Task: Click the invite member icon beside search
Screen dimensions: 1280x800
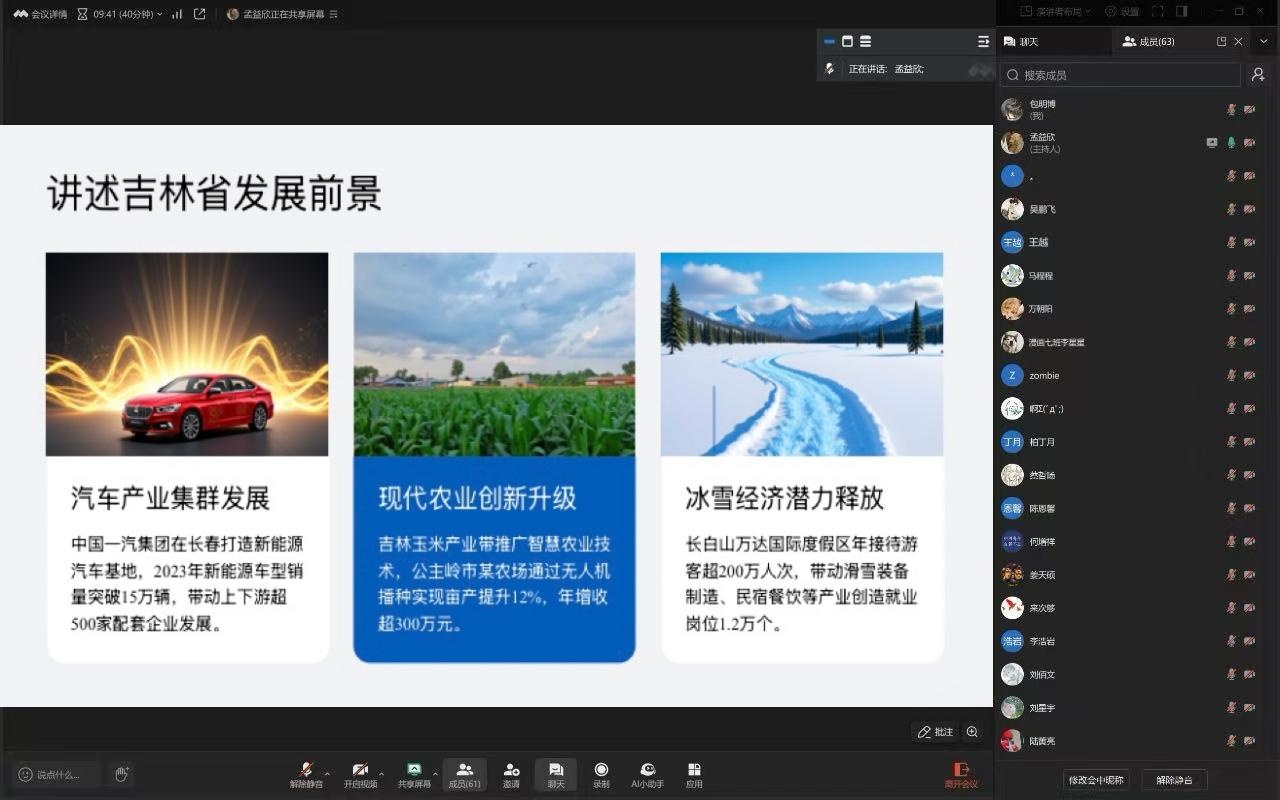Action: coord(1258,75)
